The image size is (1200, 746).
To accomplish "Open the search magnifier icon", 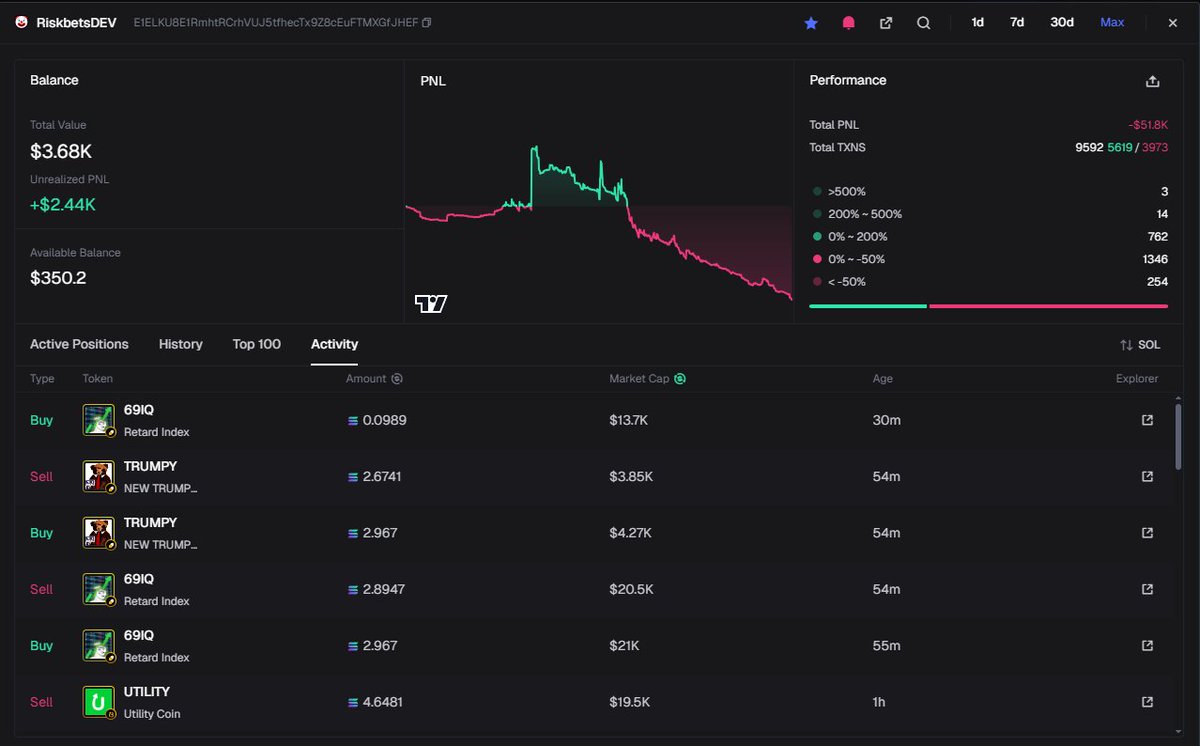I will point(924,22).
